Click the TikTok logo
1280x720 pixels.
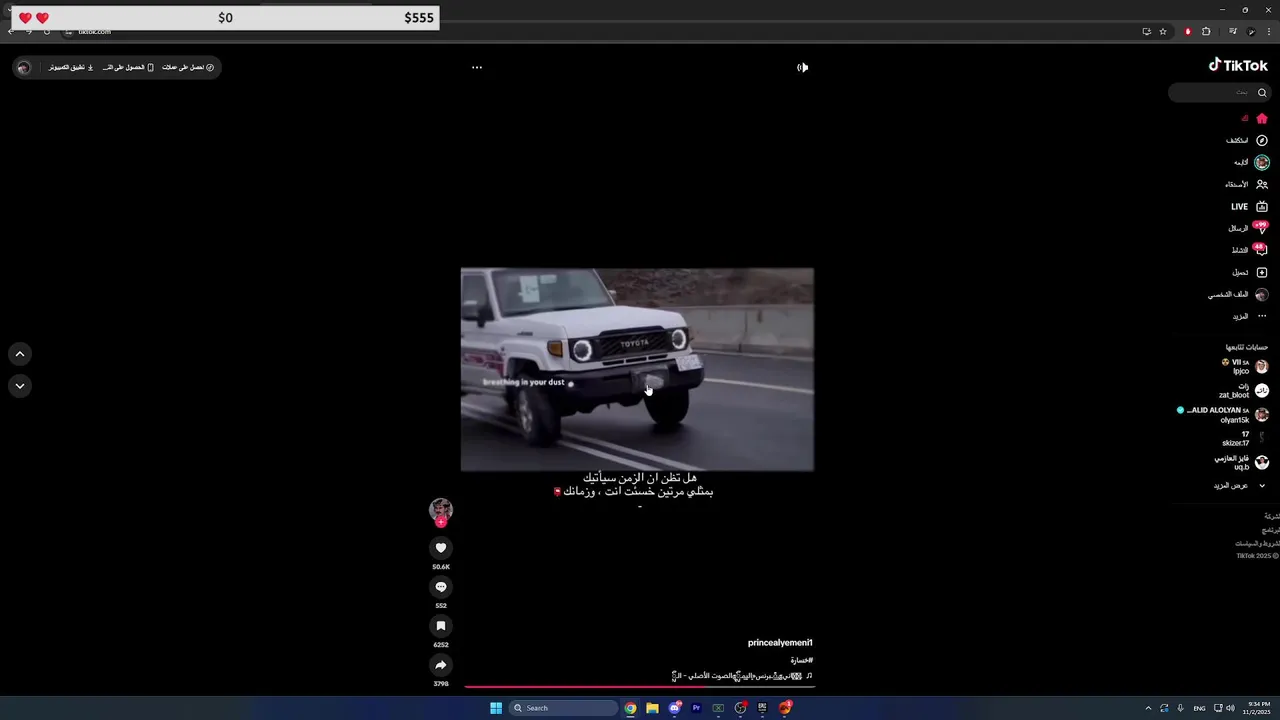pyautogui.click(x=1238, y=65)
